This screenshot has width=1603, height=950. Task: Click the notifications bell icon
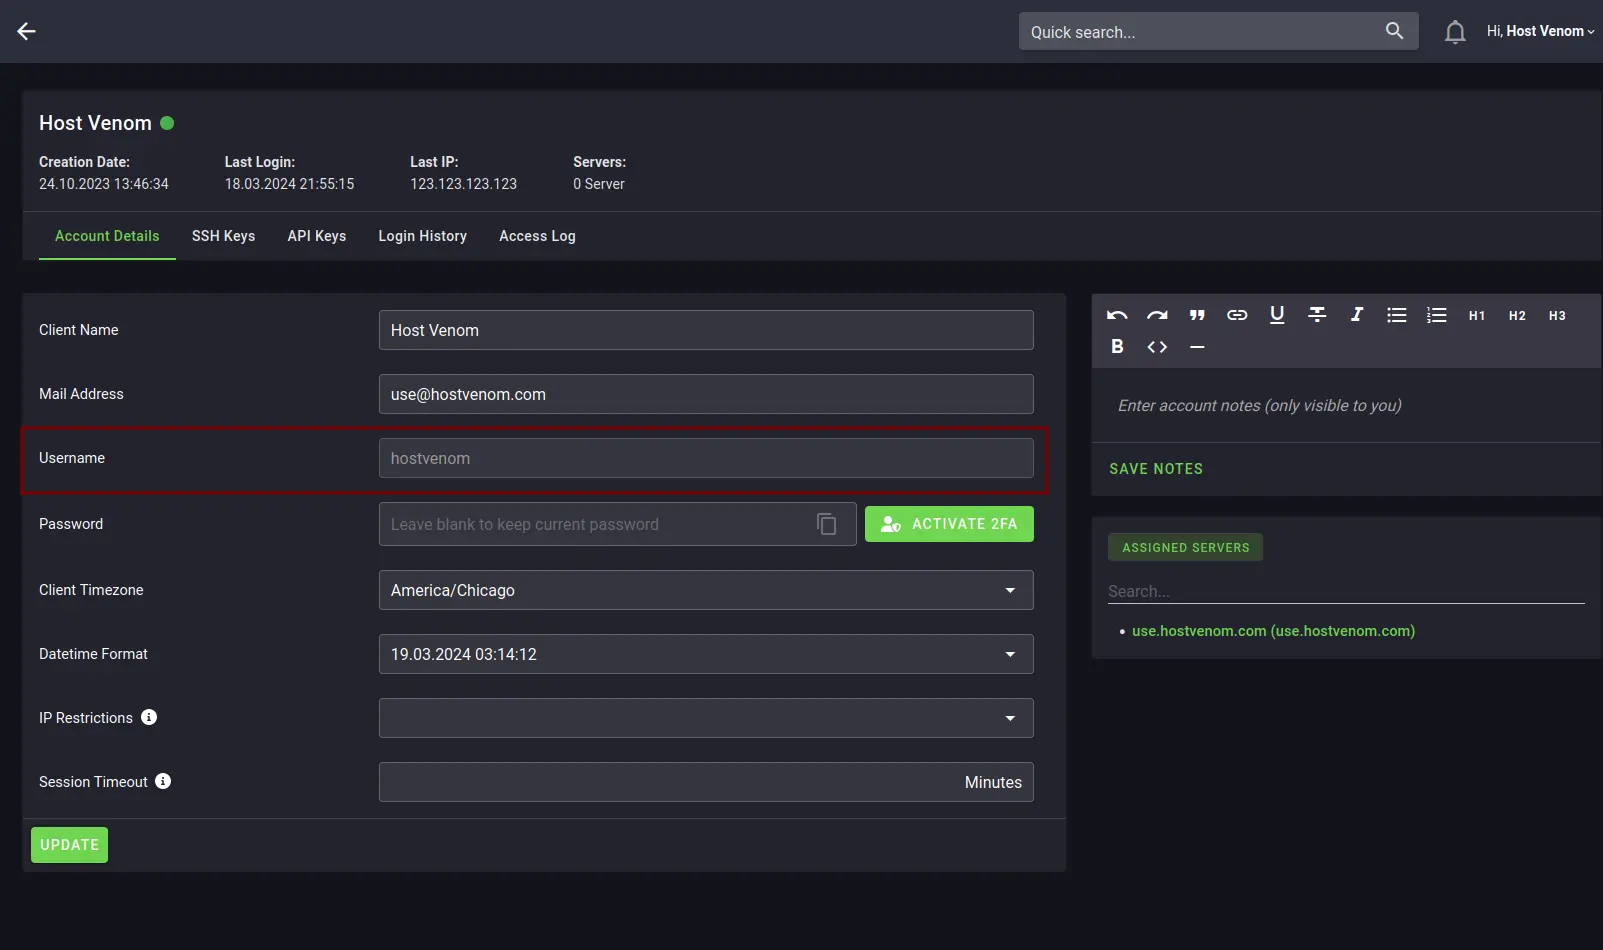[1455, 31]
